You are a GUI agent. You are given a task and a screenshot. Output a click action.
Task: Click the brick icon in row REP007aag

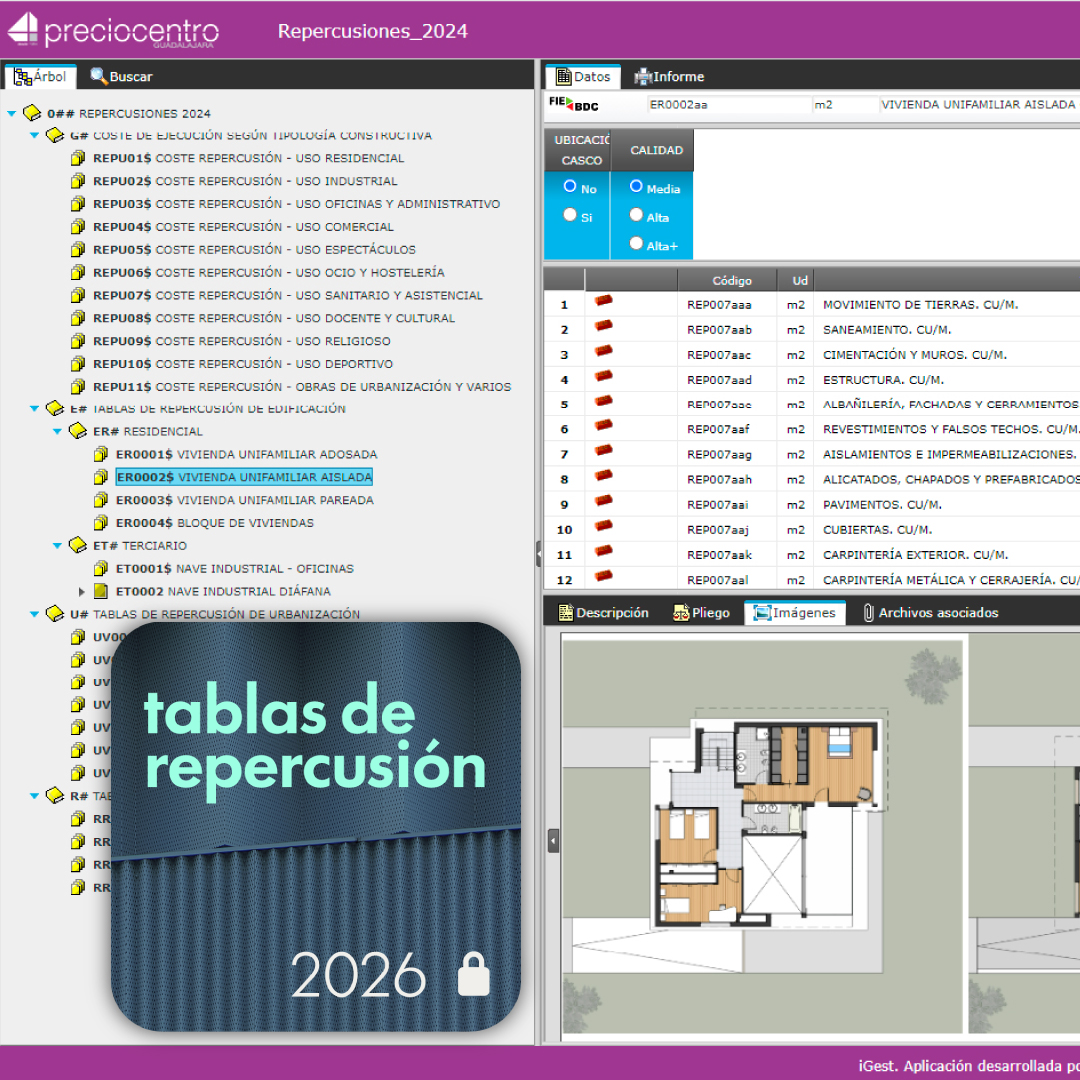click(603, 450)
